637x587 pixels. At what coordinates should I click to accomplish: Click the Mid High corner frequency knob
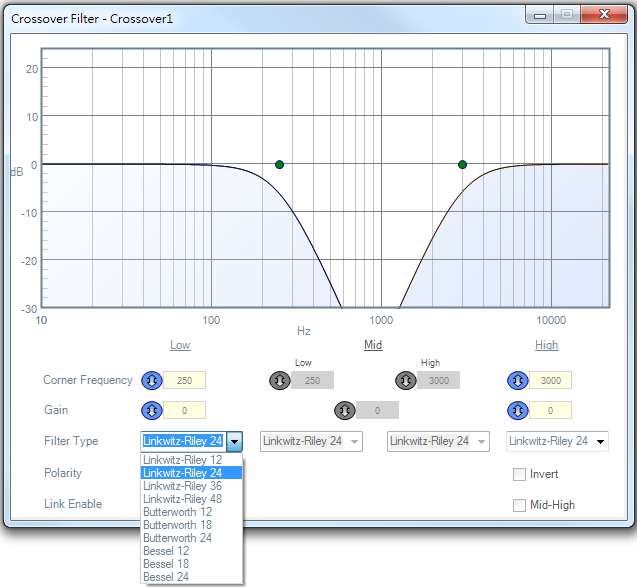click(405, 381)
